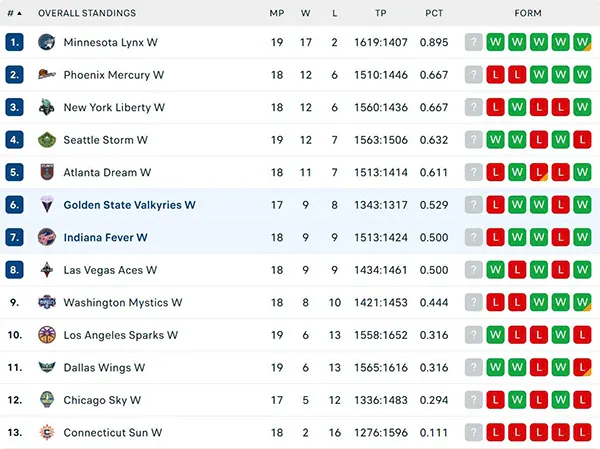
Task: Click the rank 8. position badge
Action: pyautogui.click(x=15, y=270)
